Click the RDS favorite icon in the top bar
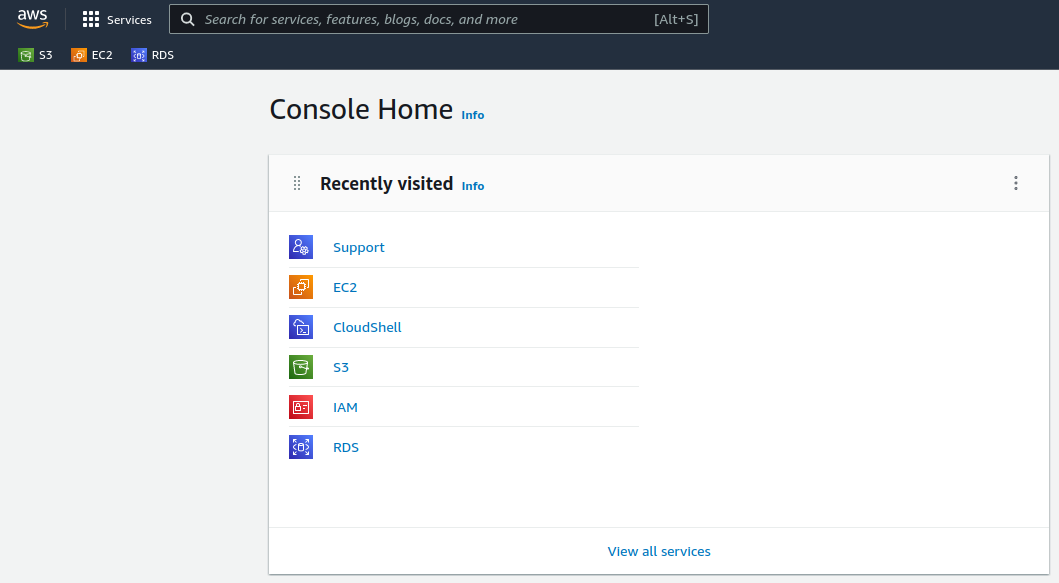This screenshot has height=583, width=1059. [138, 55]
